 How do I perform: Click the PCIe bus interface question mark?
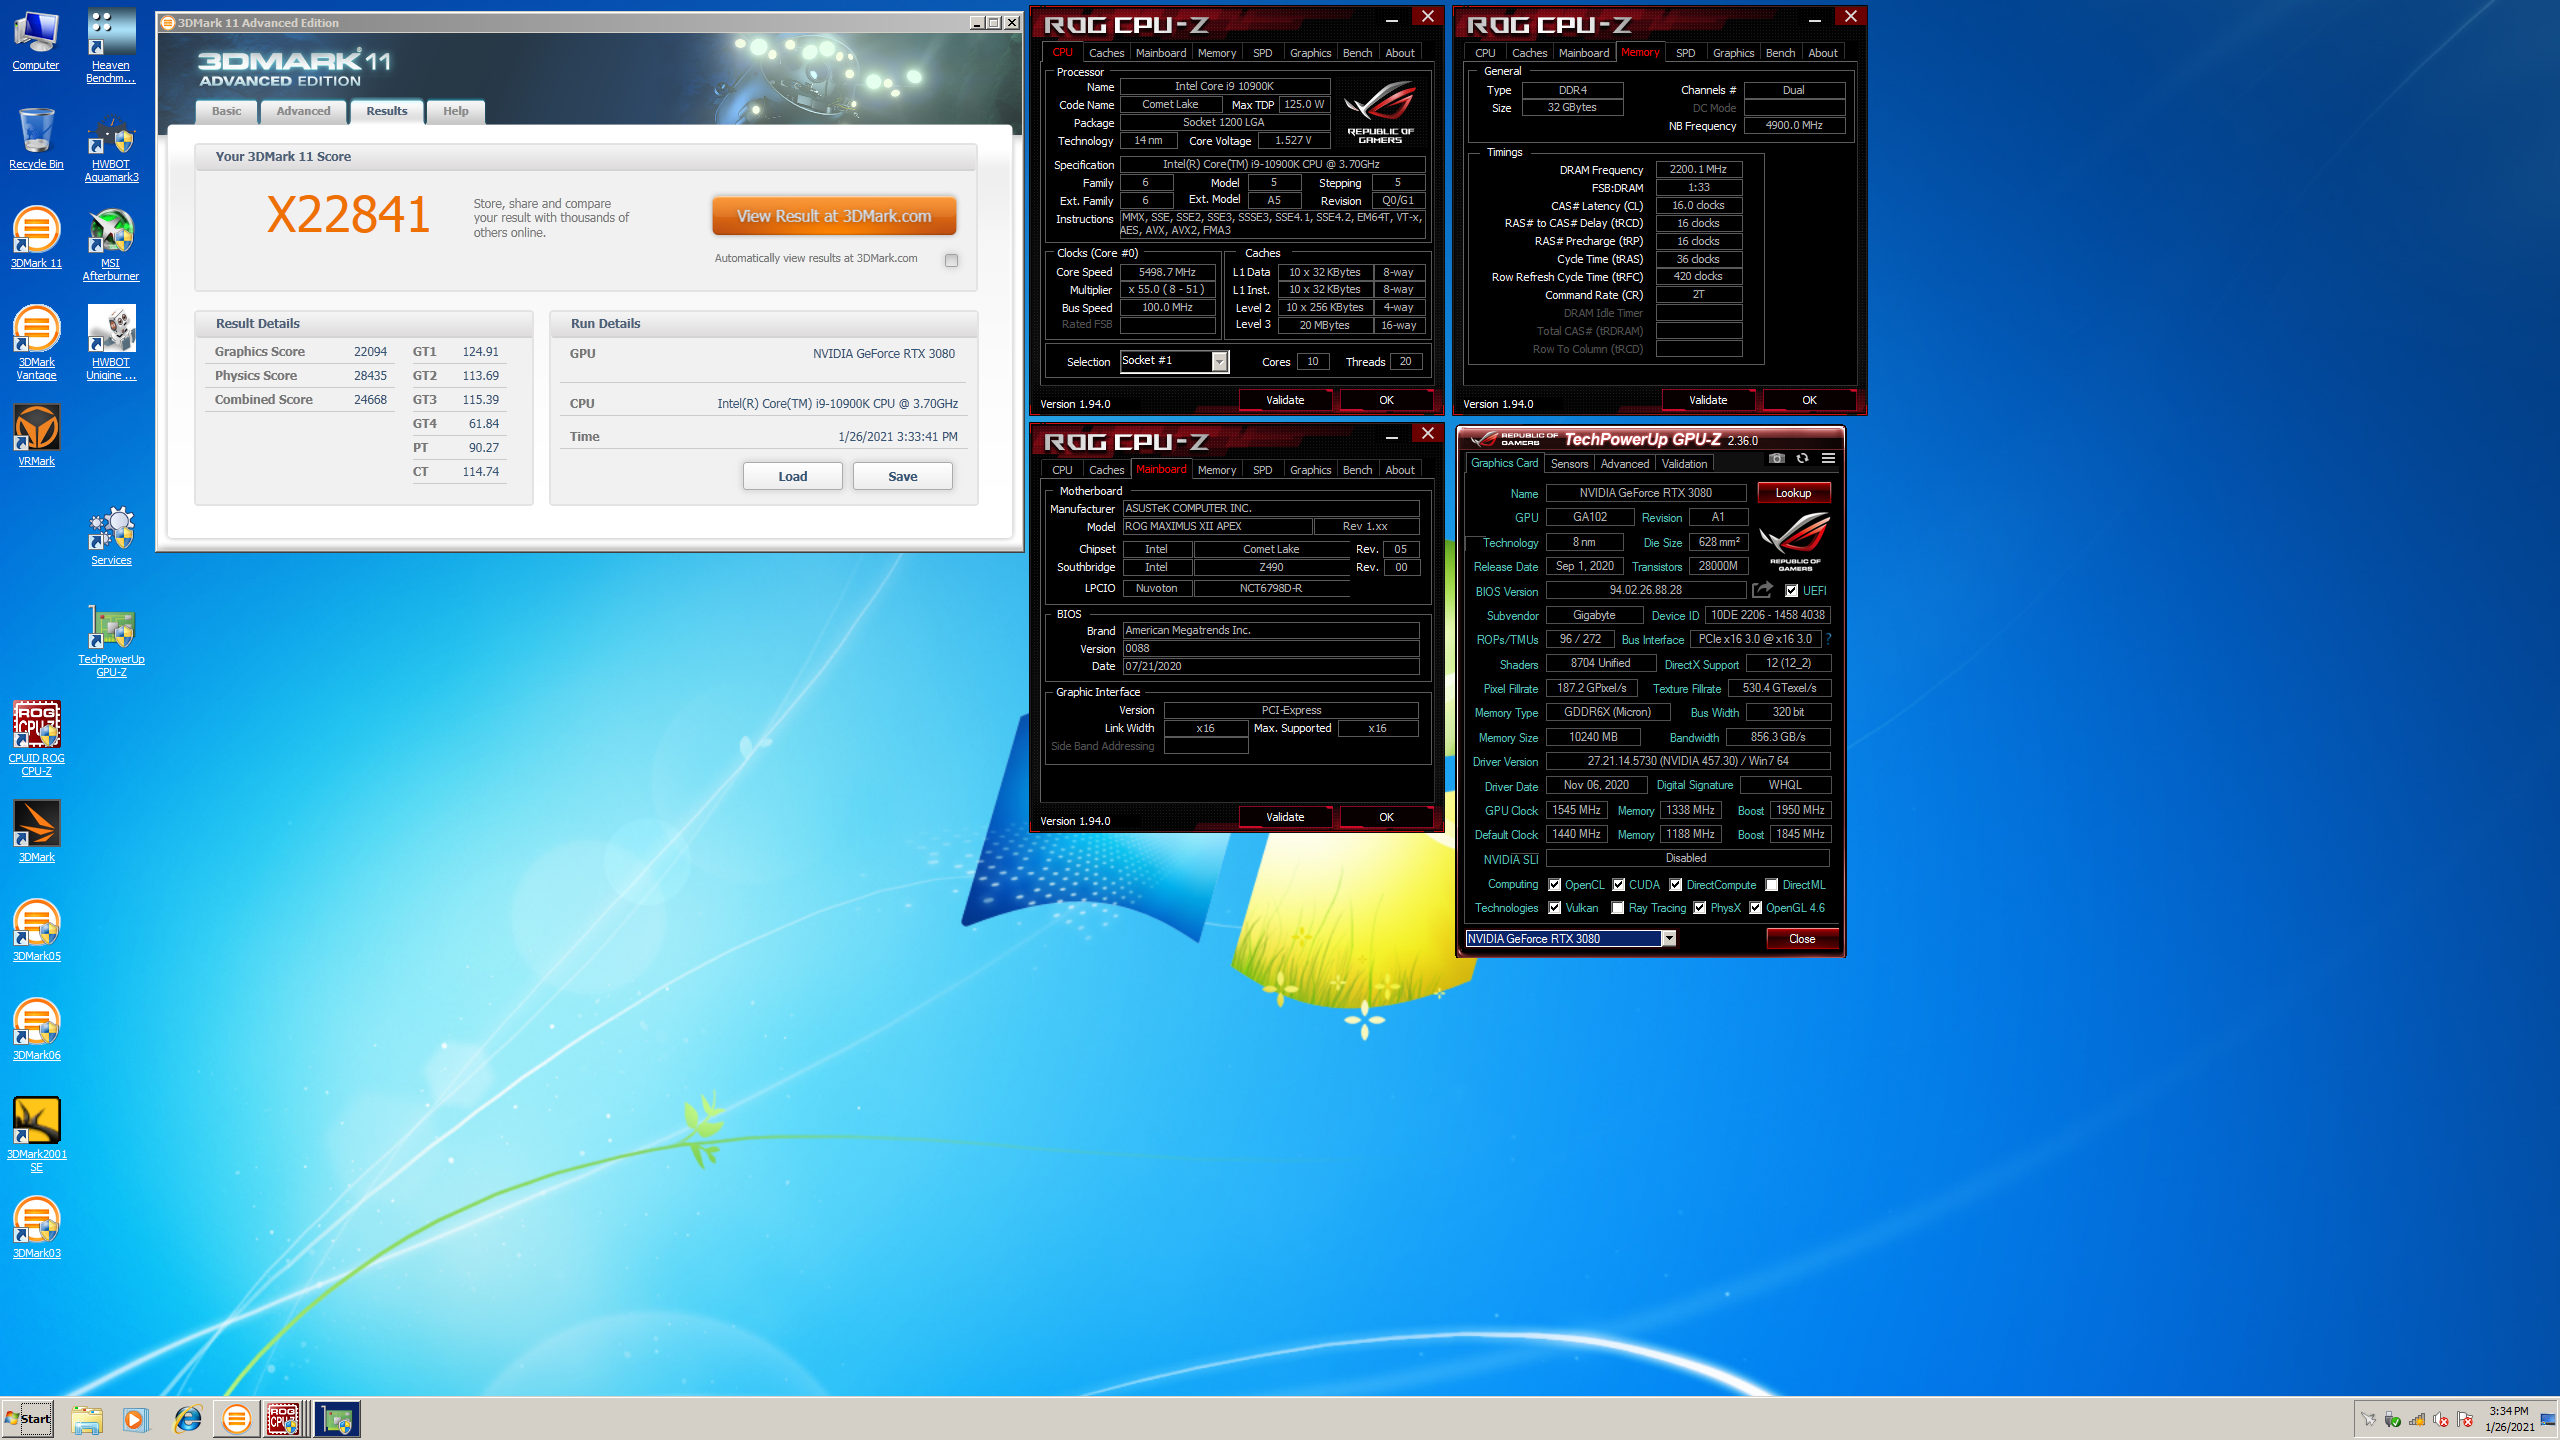(1829, 639)
